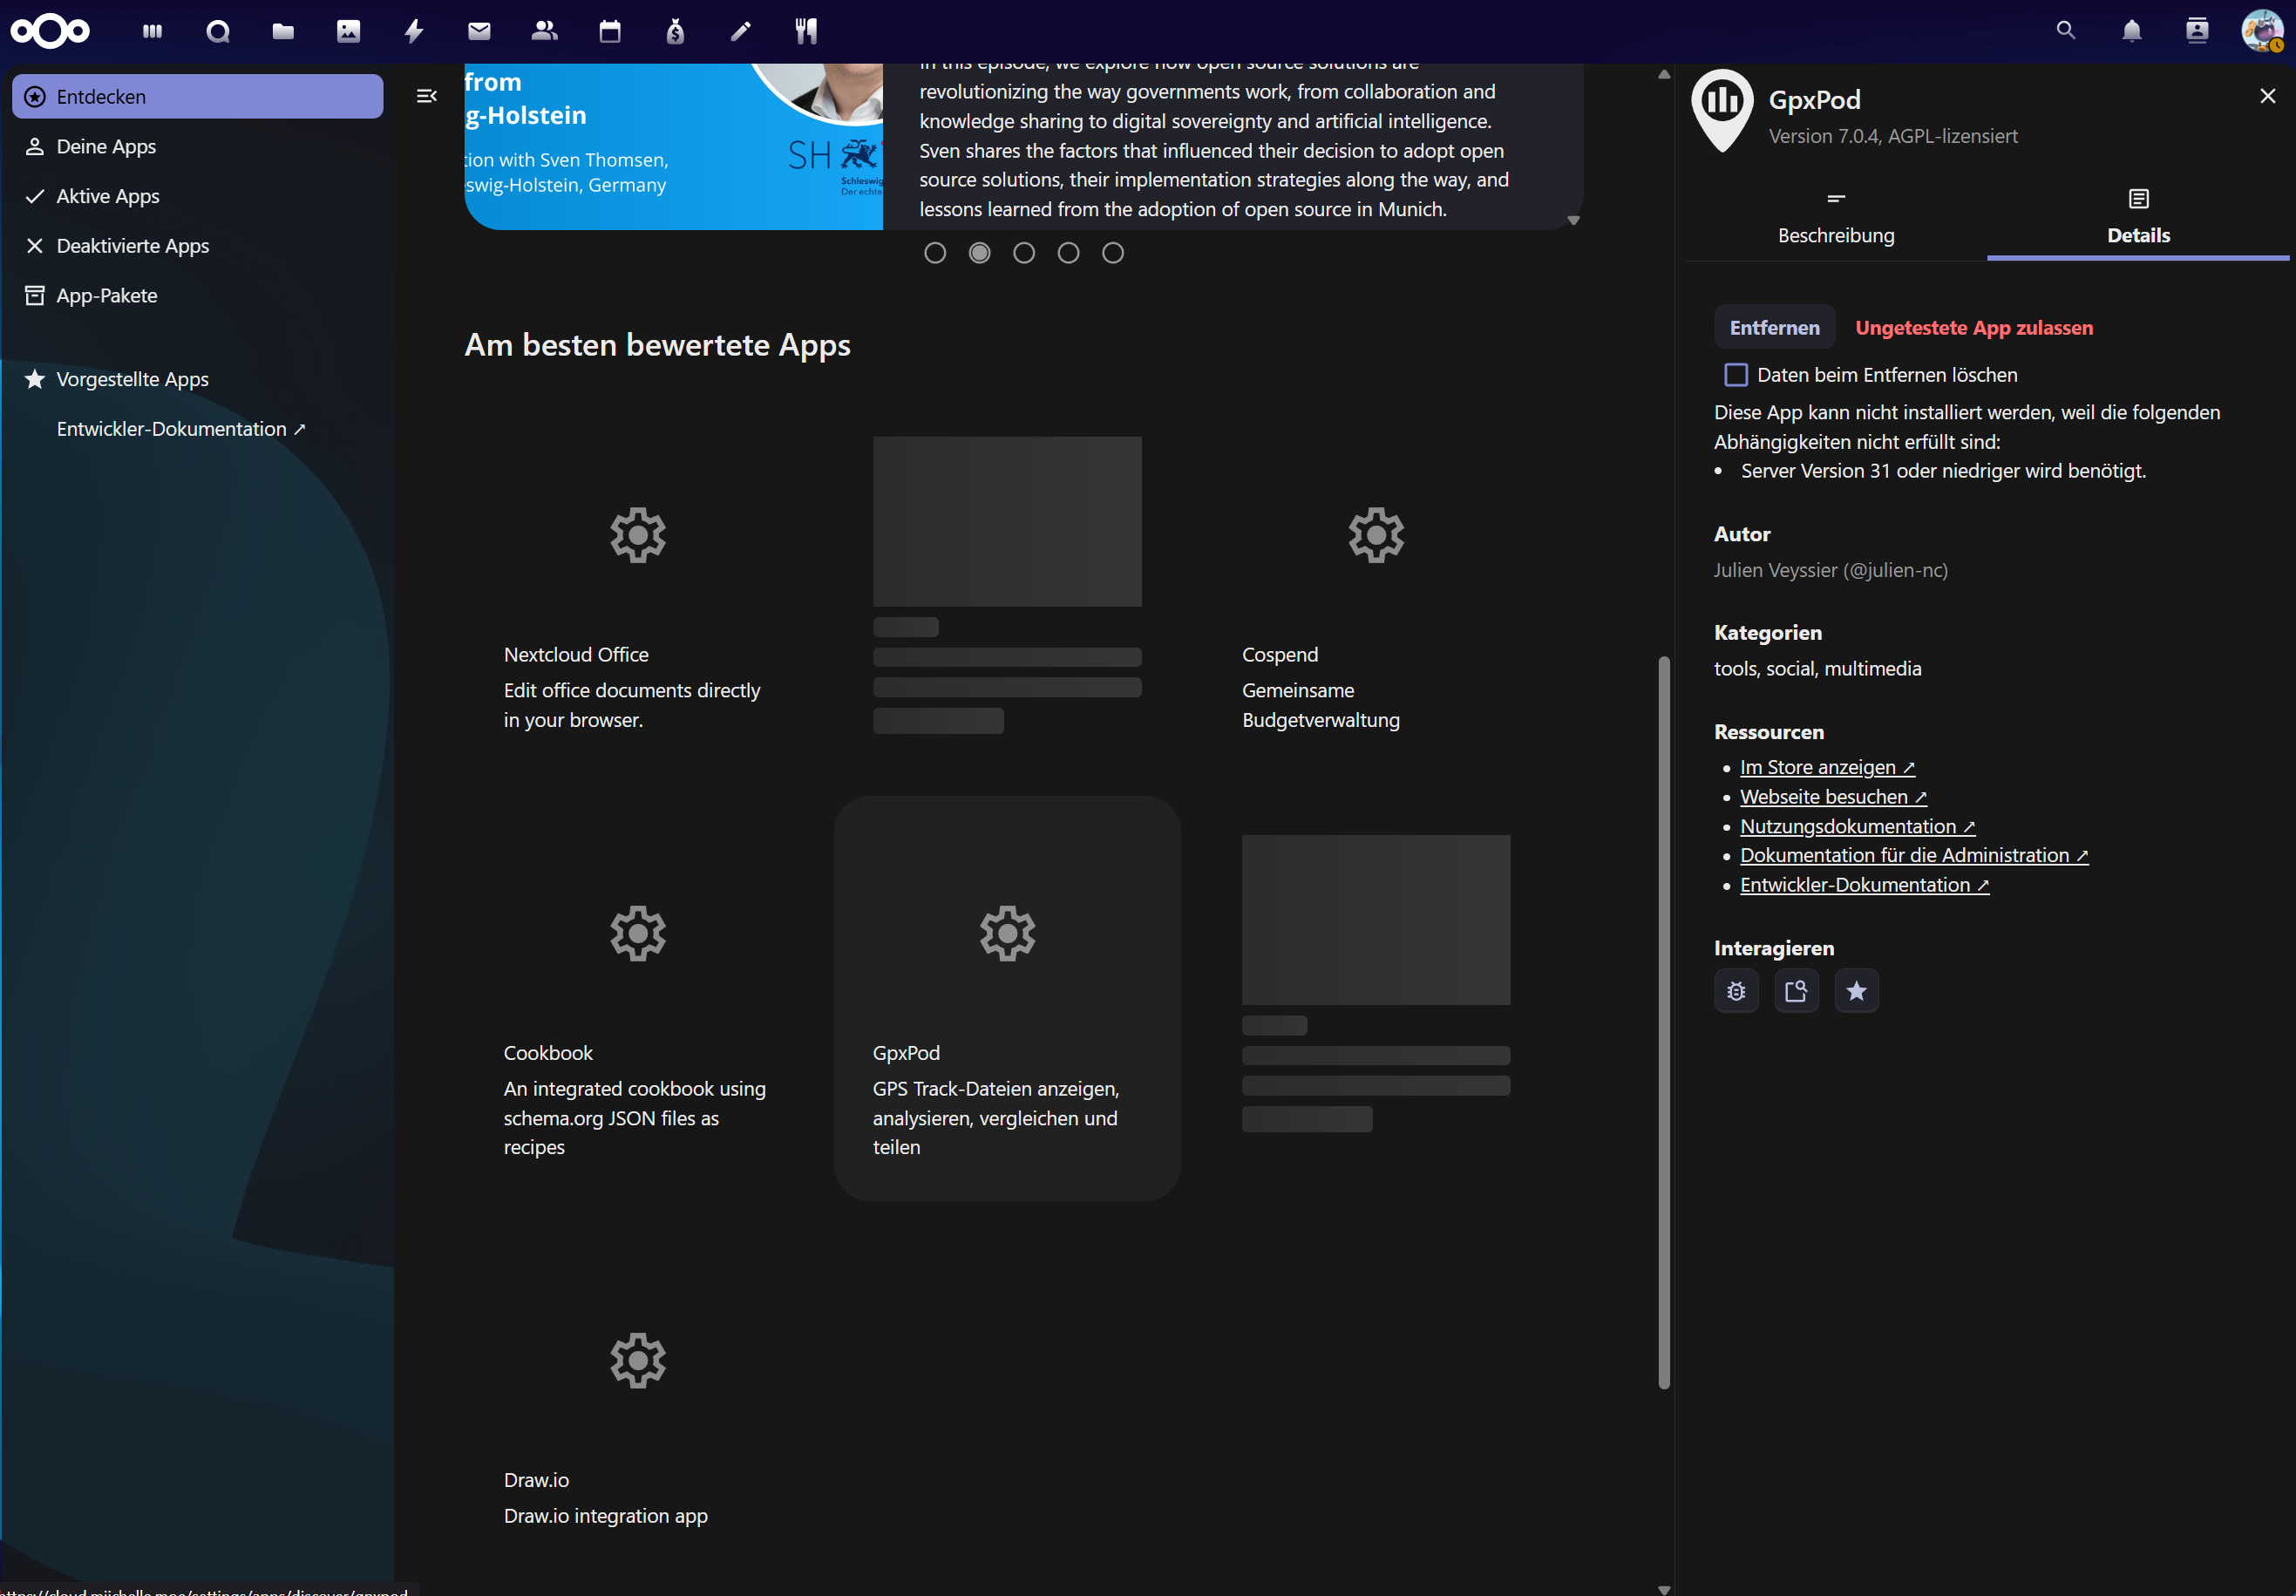Open the Talk app icon
The image size is (2296, 1596).
point(217,32)
